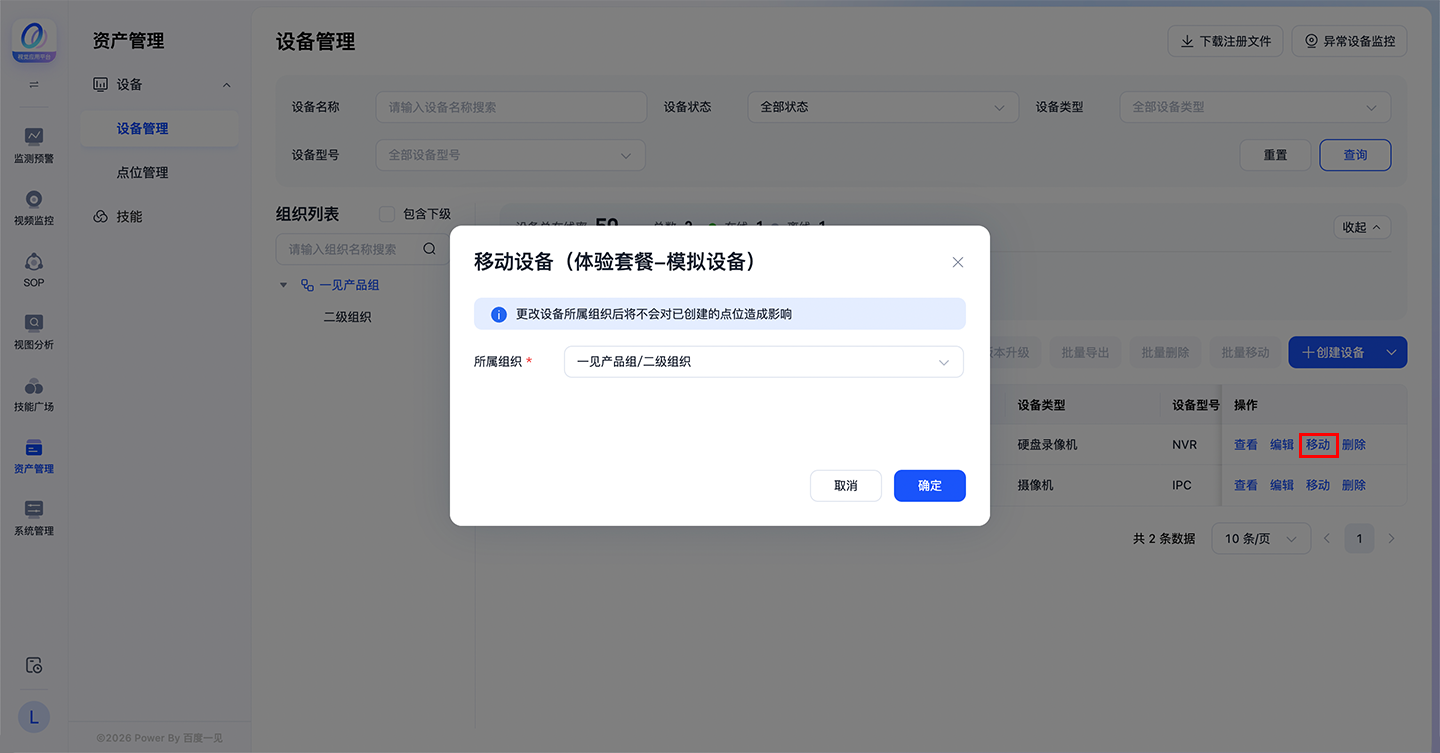Go to the next page arrow
1440x753 pixels.
tap(1391, 539)
